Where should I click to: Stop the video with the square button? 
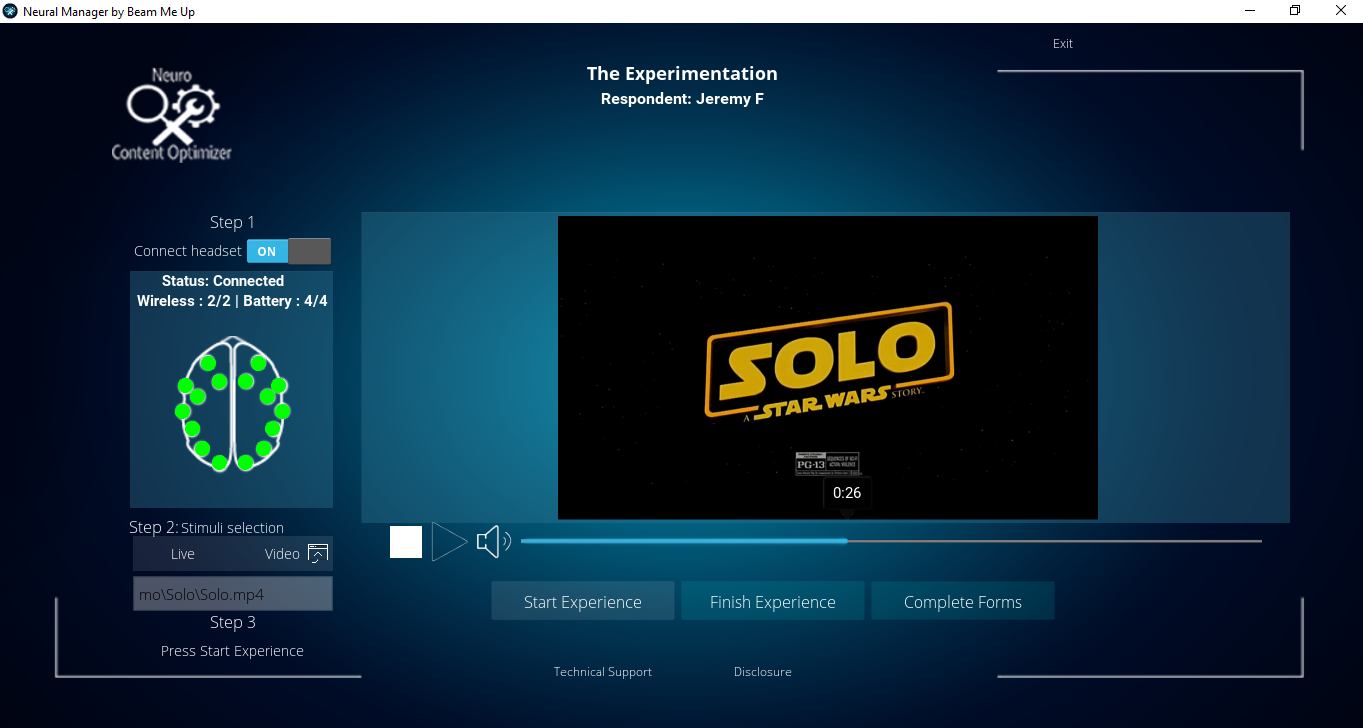[x=406, y=542]
